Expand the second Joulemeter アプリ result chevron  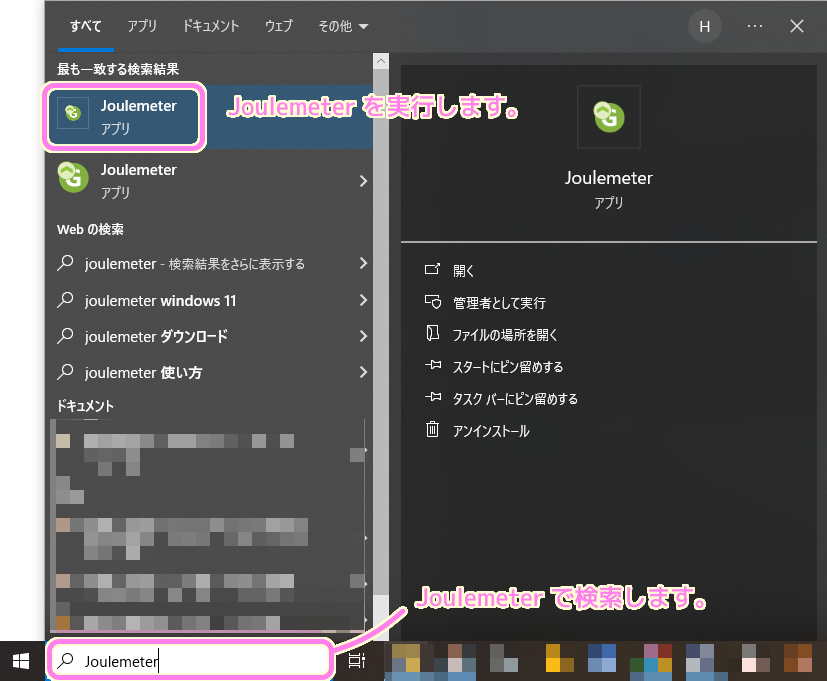click(x=364, y=181)
